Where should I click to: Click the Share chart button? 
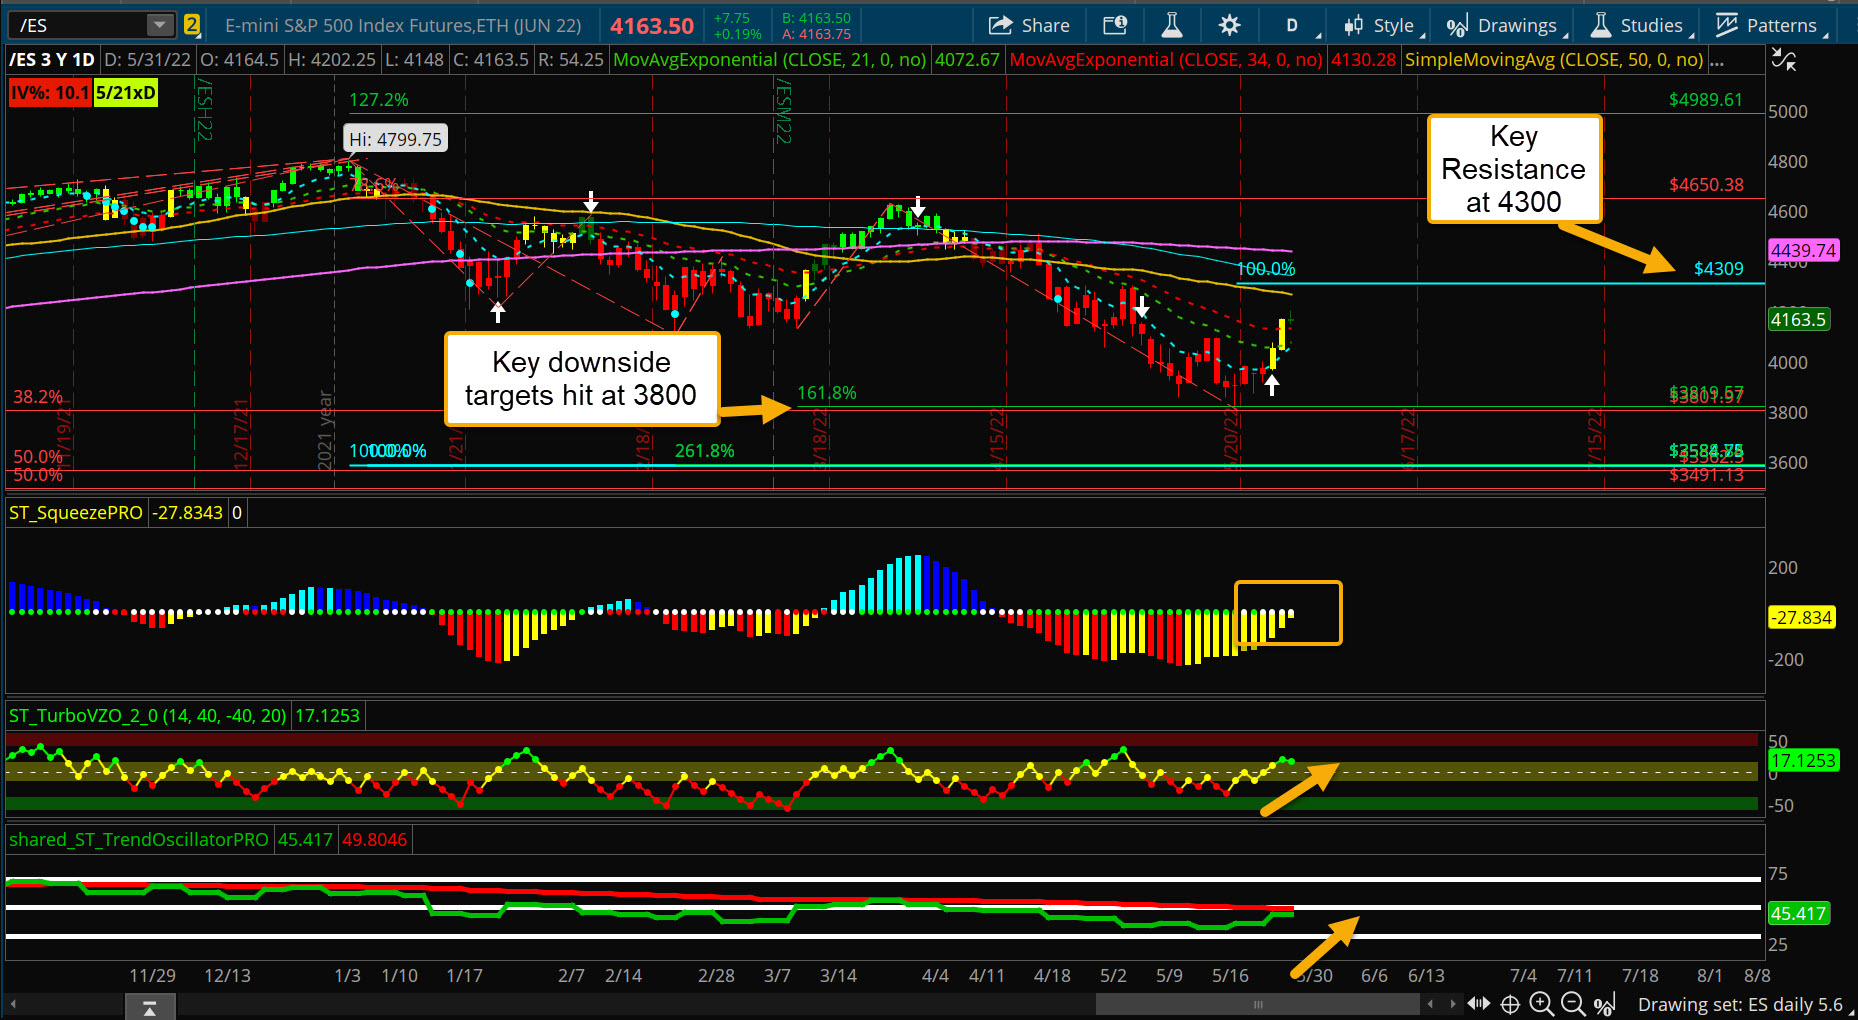1028,25
